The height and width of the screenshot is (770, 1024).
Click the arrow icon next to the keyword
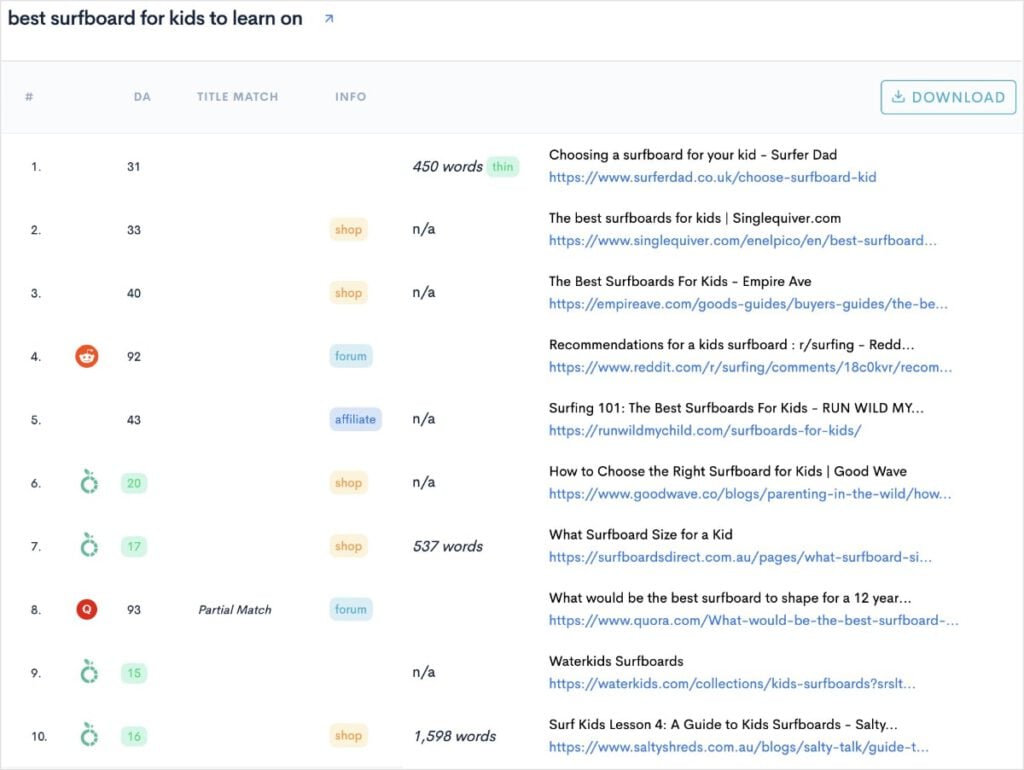pos(328,17)
